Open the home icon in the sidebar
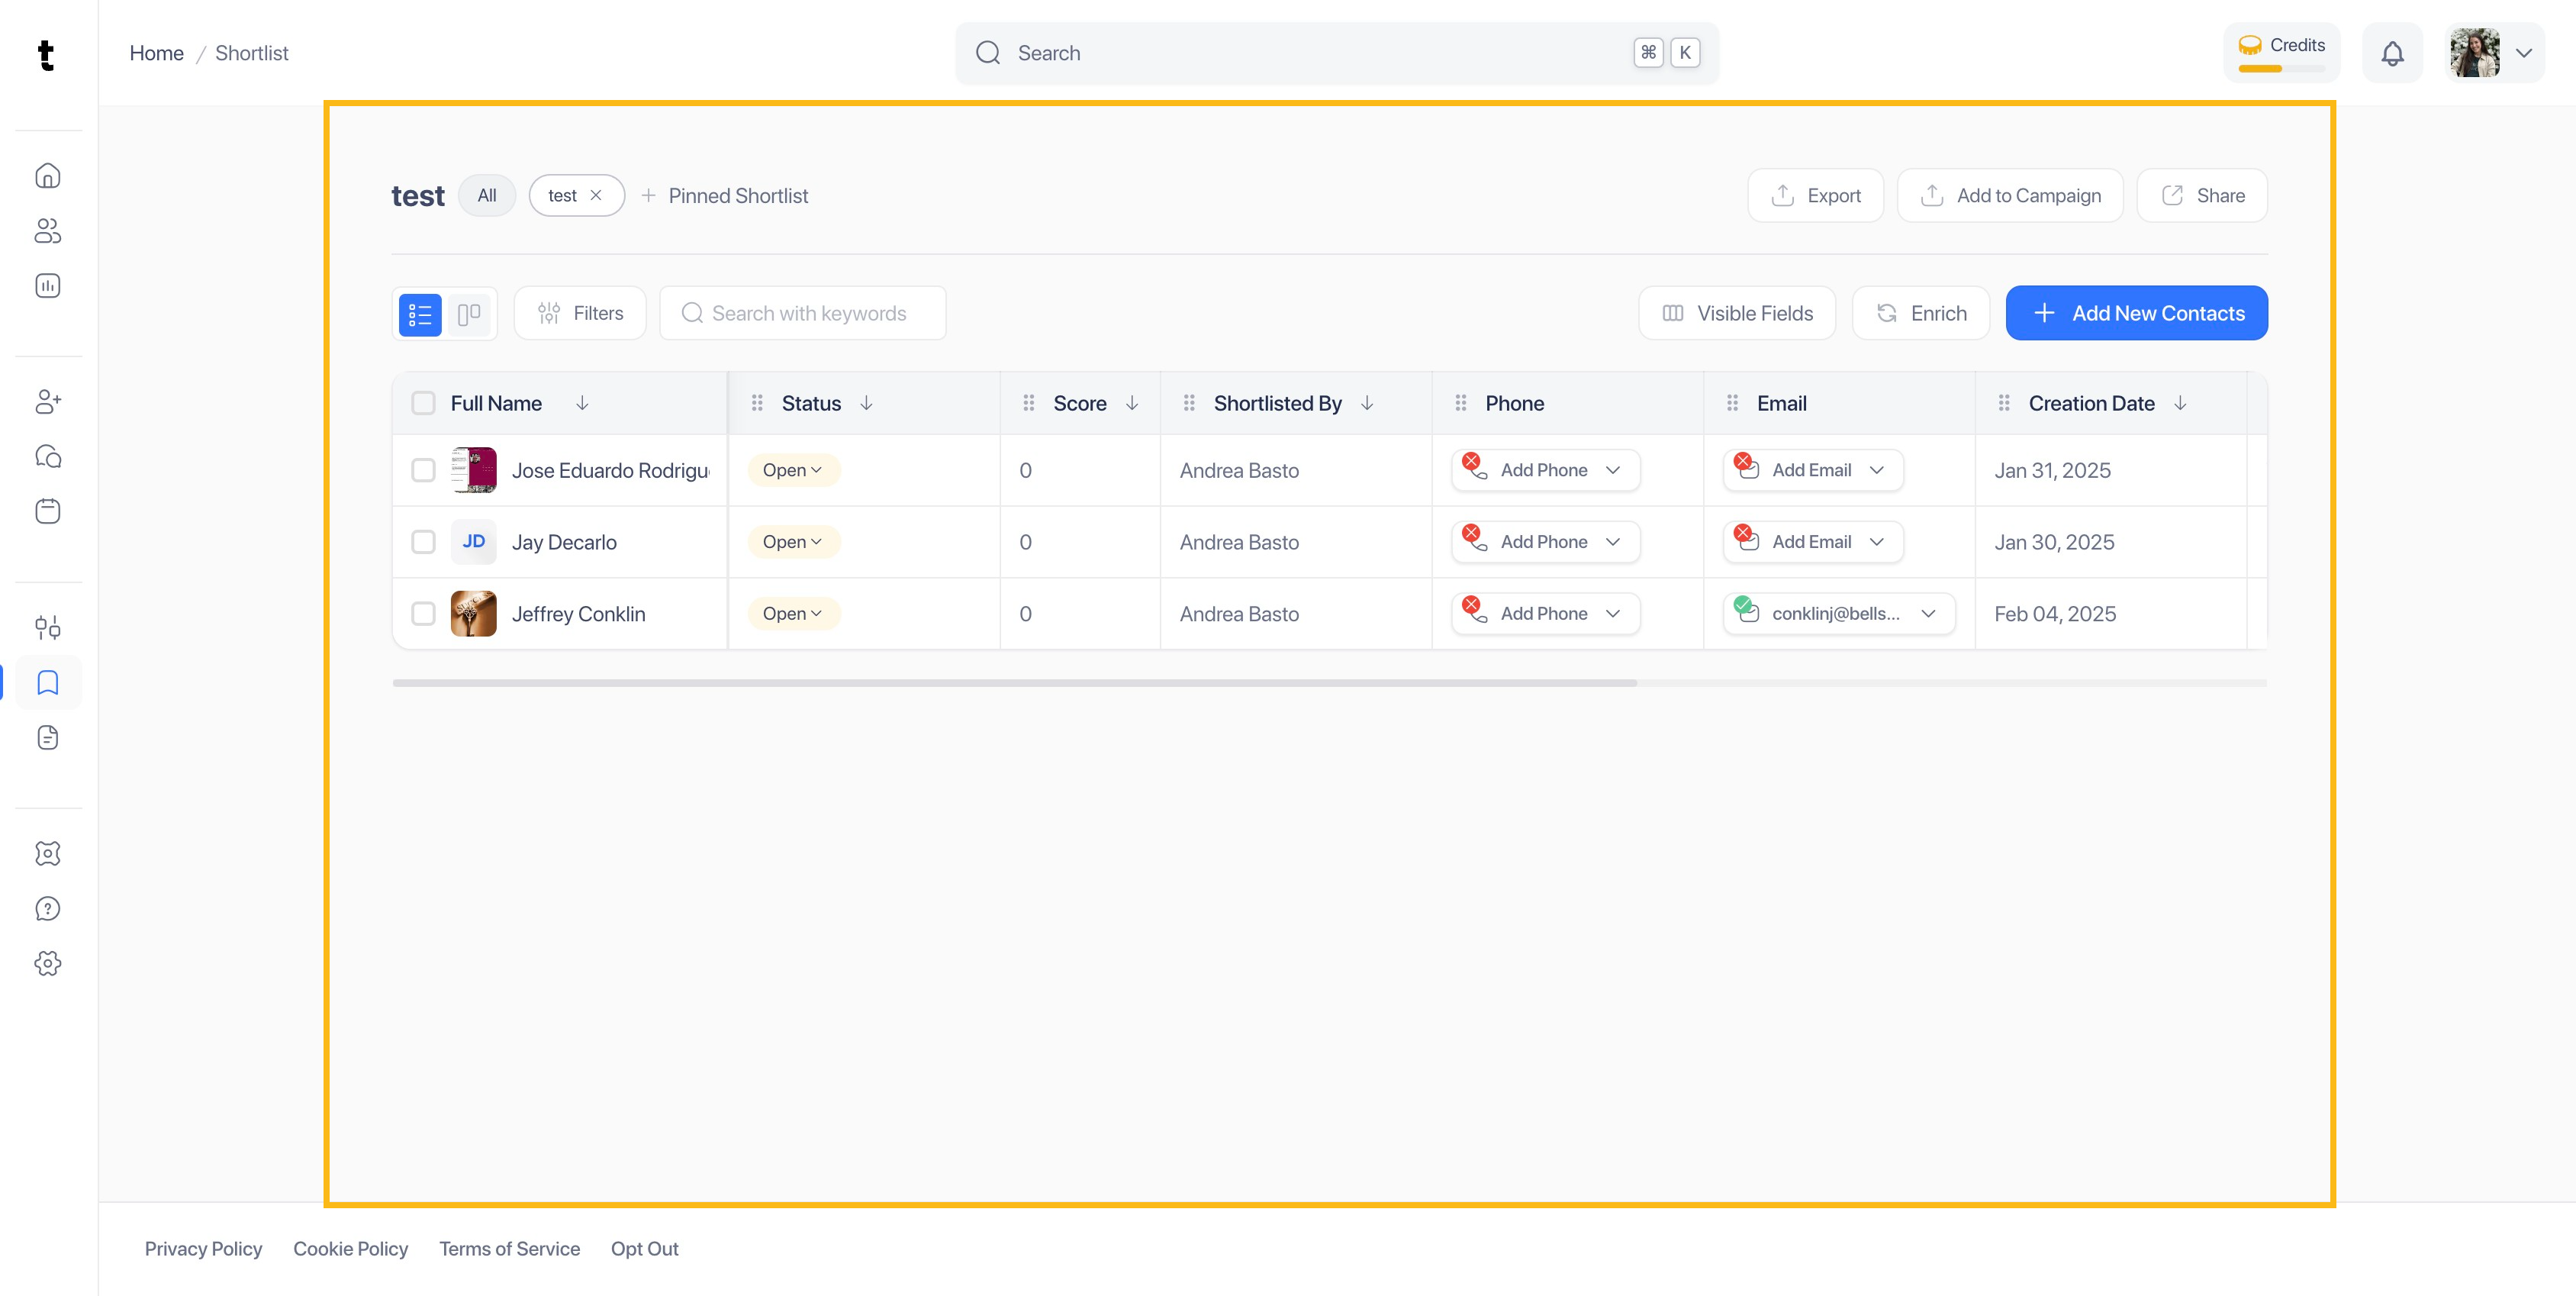This screenshot has height=1296, width=2576. (x=48, y=176)
